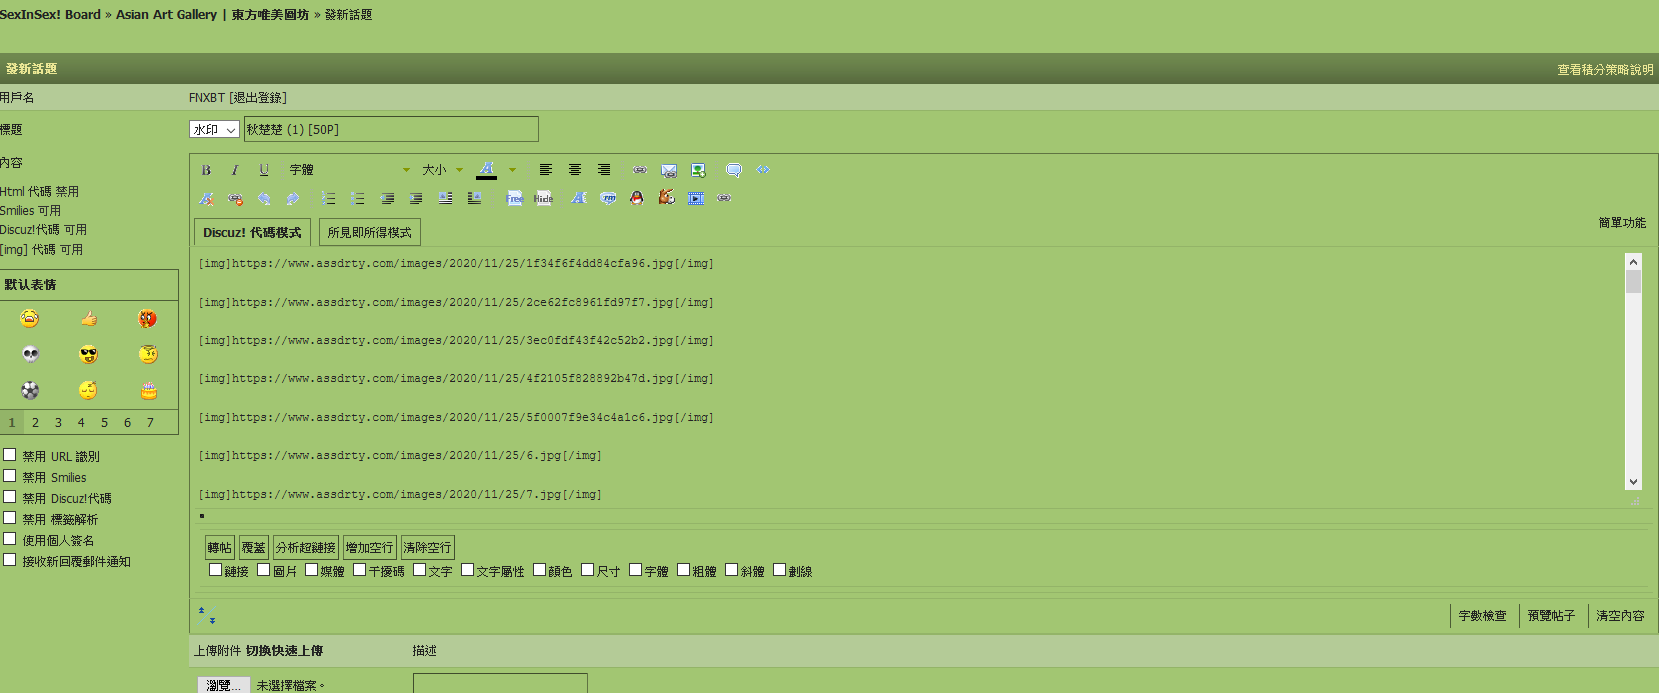The height and width of the screenshot is (693, 1659).
Task: Insert email link icon
Action: pyautogui.click(x=669, y=171)
